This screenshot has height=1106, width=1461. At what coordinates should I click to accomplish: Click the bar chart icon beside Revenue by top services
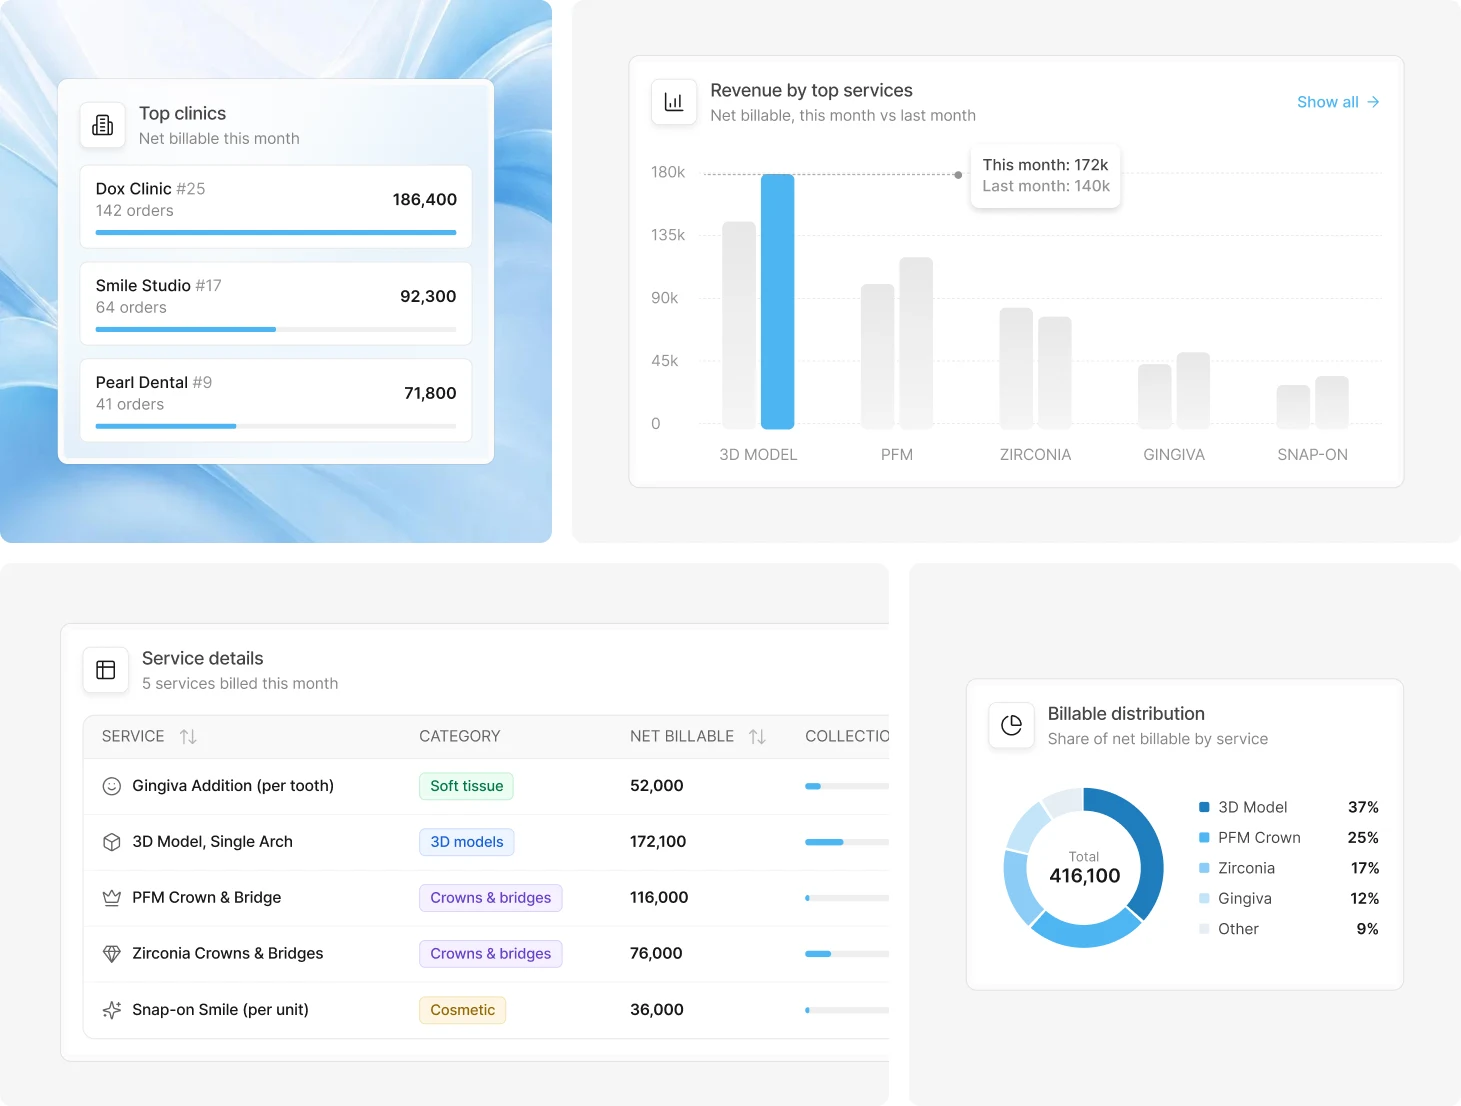tap(674, 102)
